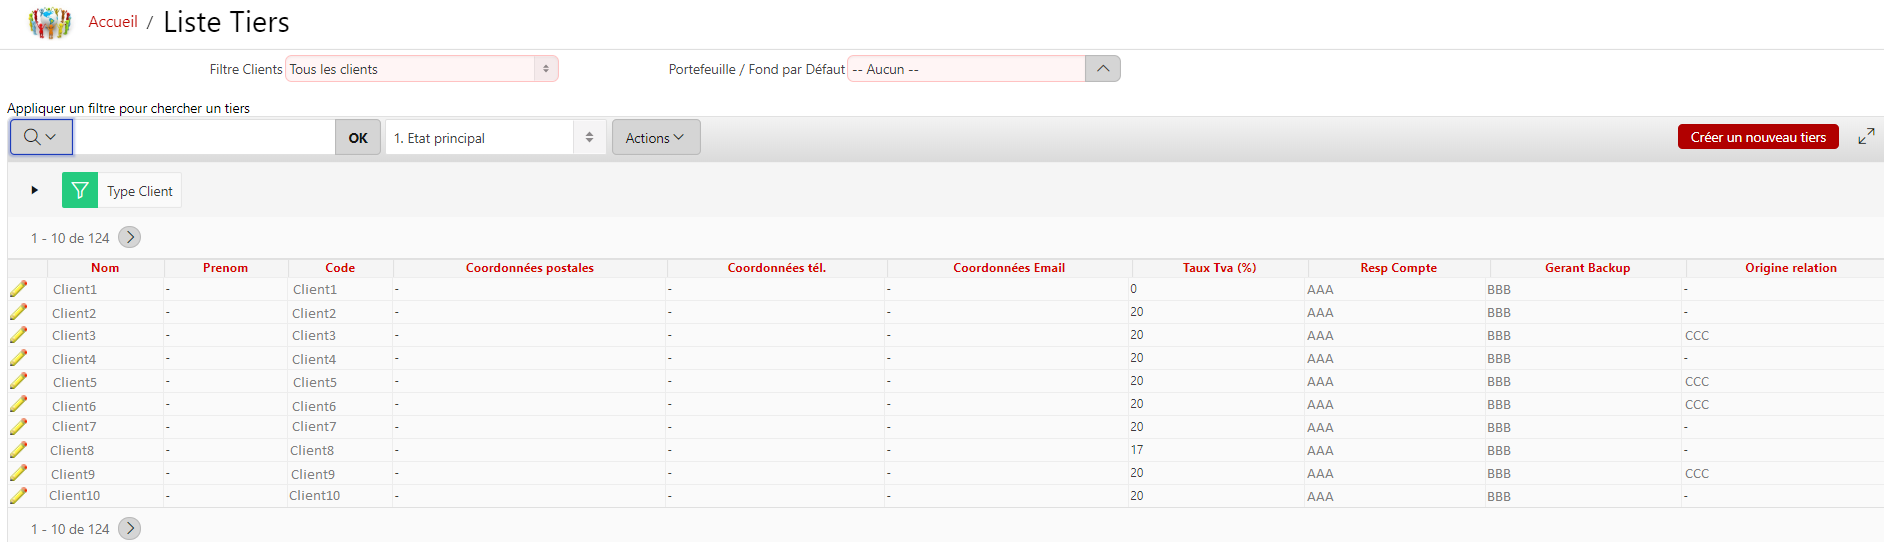Viewport: 1884px width, 542px height.
Task: Open the search column selector magnifier
Action: tap(41, 137)
